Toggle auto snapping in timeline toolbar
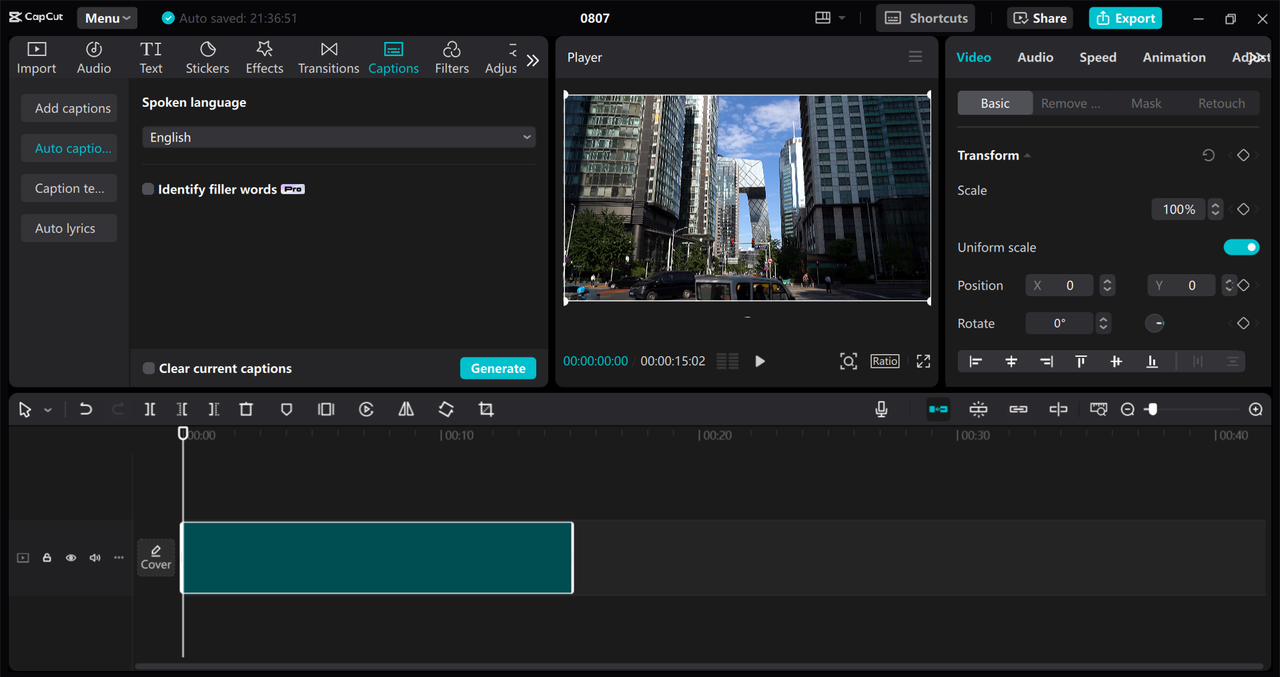Viewport: 1280px width, 677px height. [x=978, y=409]
